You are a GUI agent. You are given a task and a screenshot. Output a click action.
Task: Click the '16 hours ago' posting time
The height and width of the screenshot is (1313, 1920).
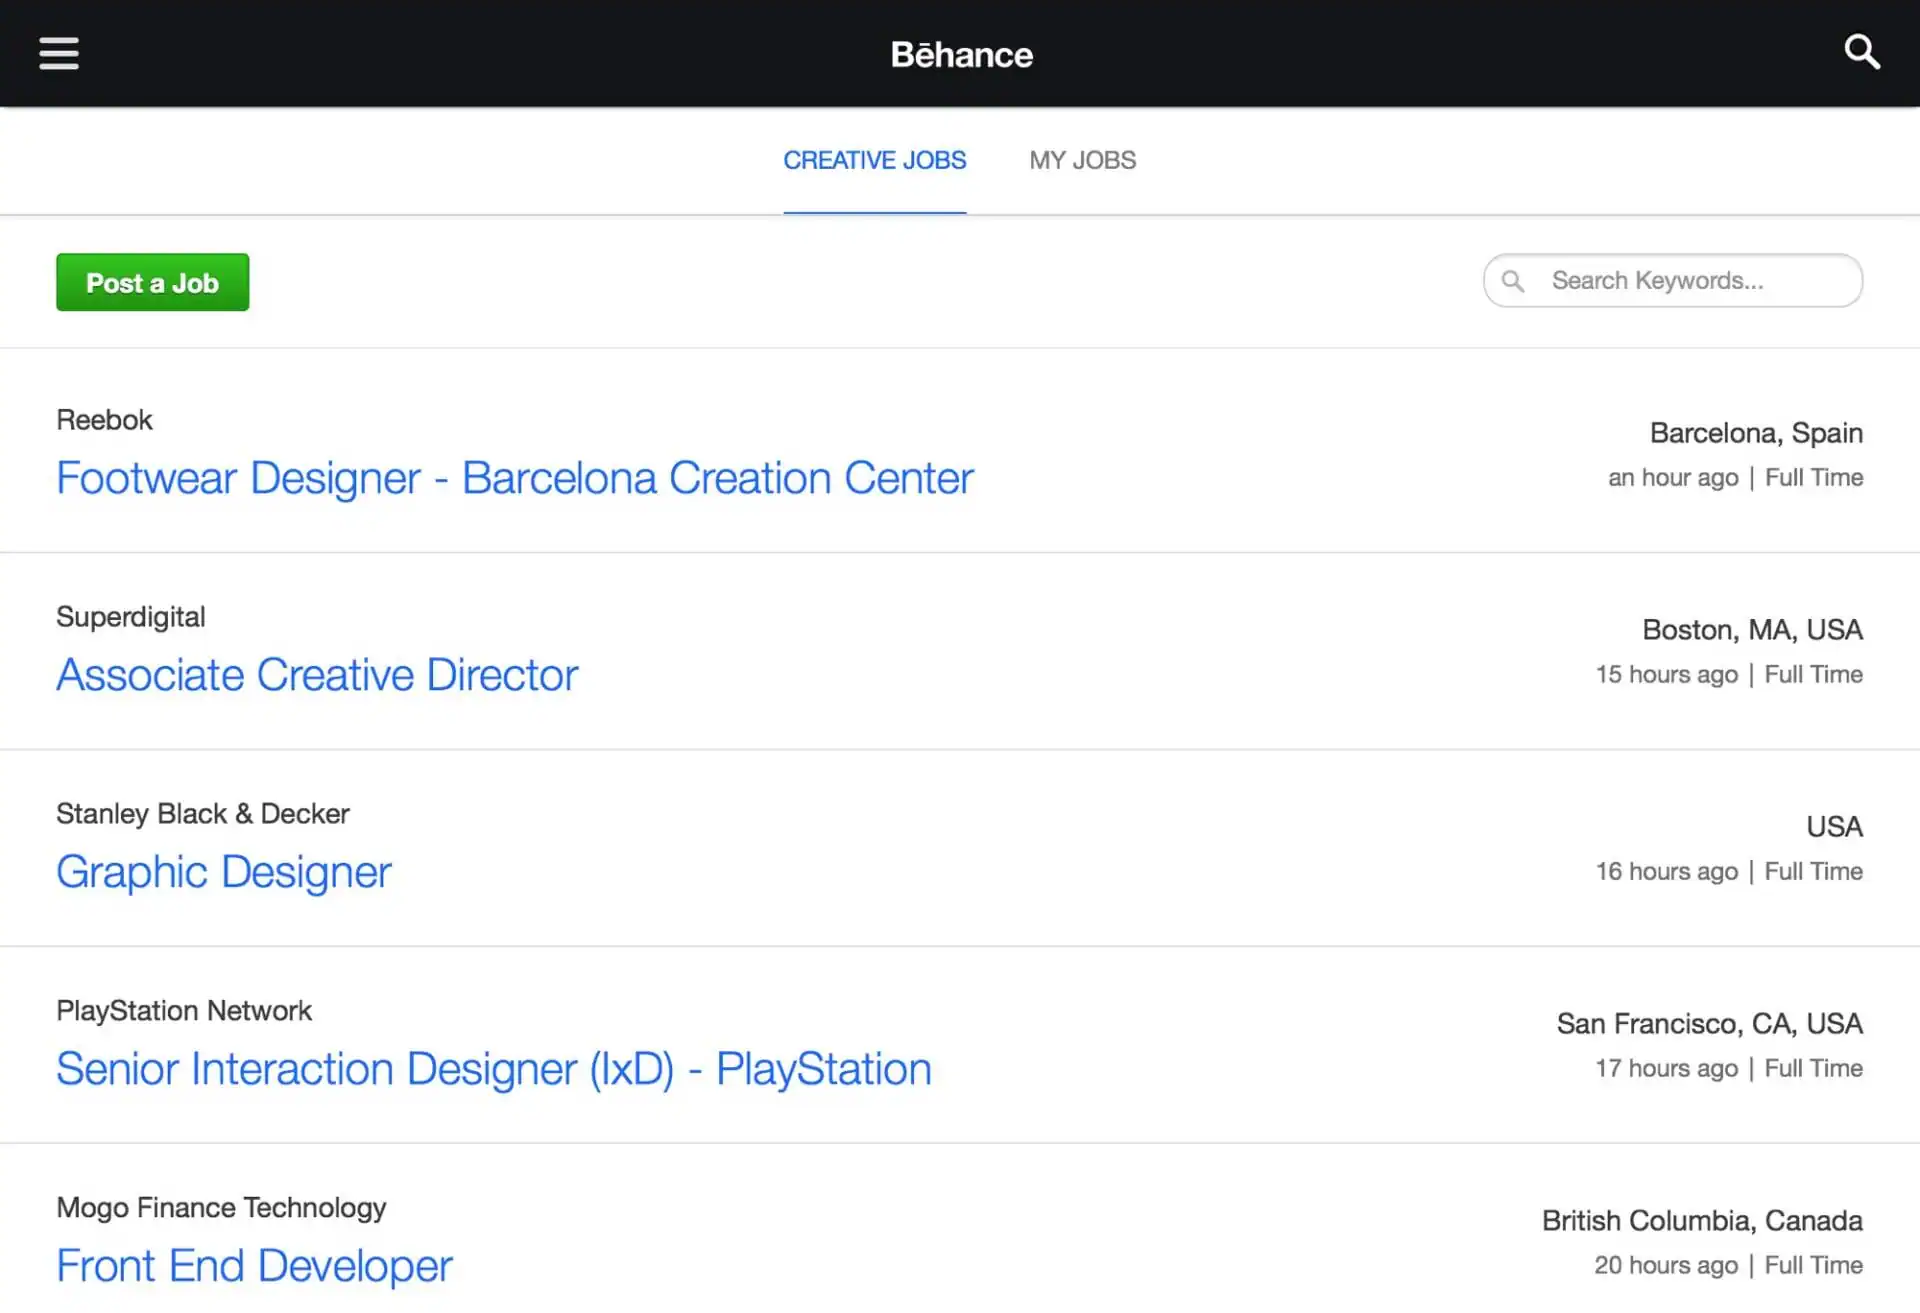pyautogui.click(x=1666, y=872)
